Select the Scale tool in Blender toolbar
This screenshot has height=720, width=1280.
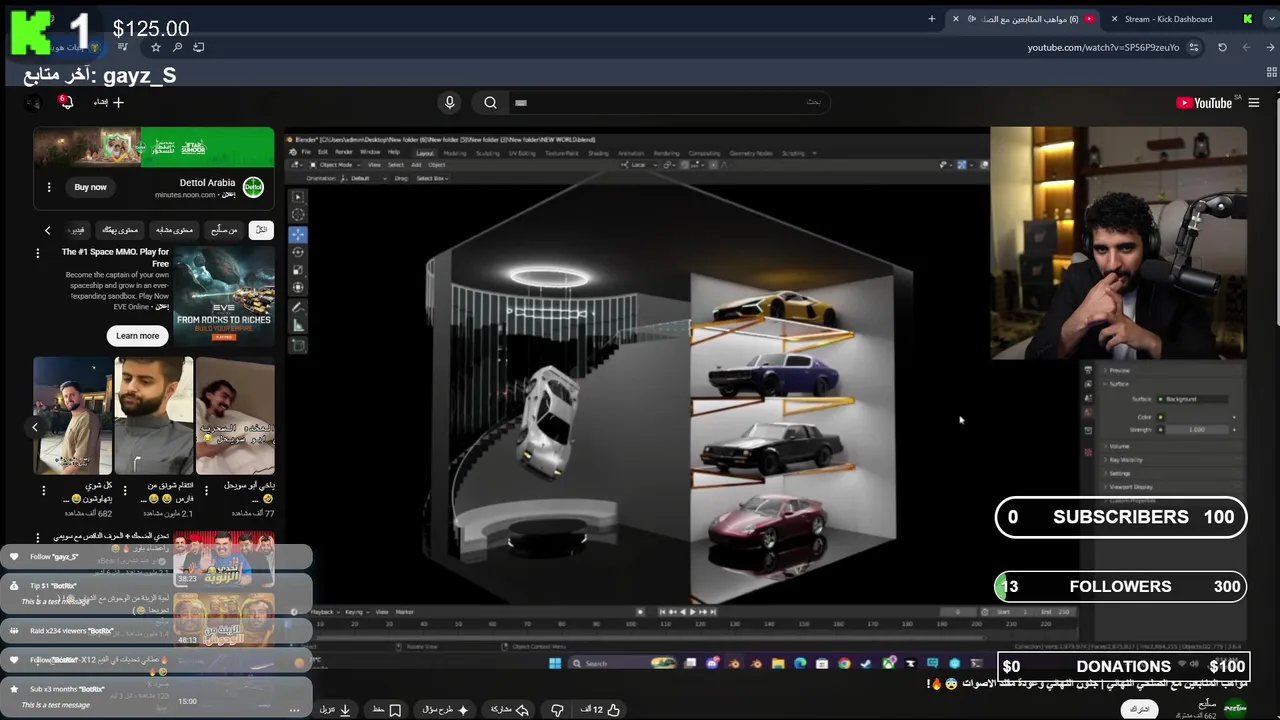coord(298,270)
